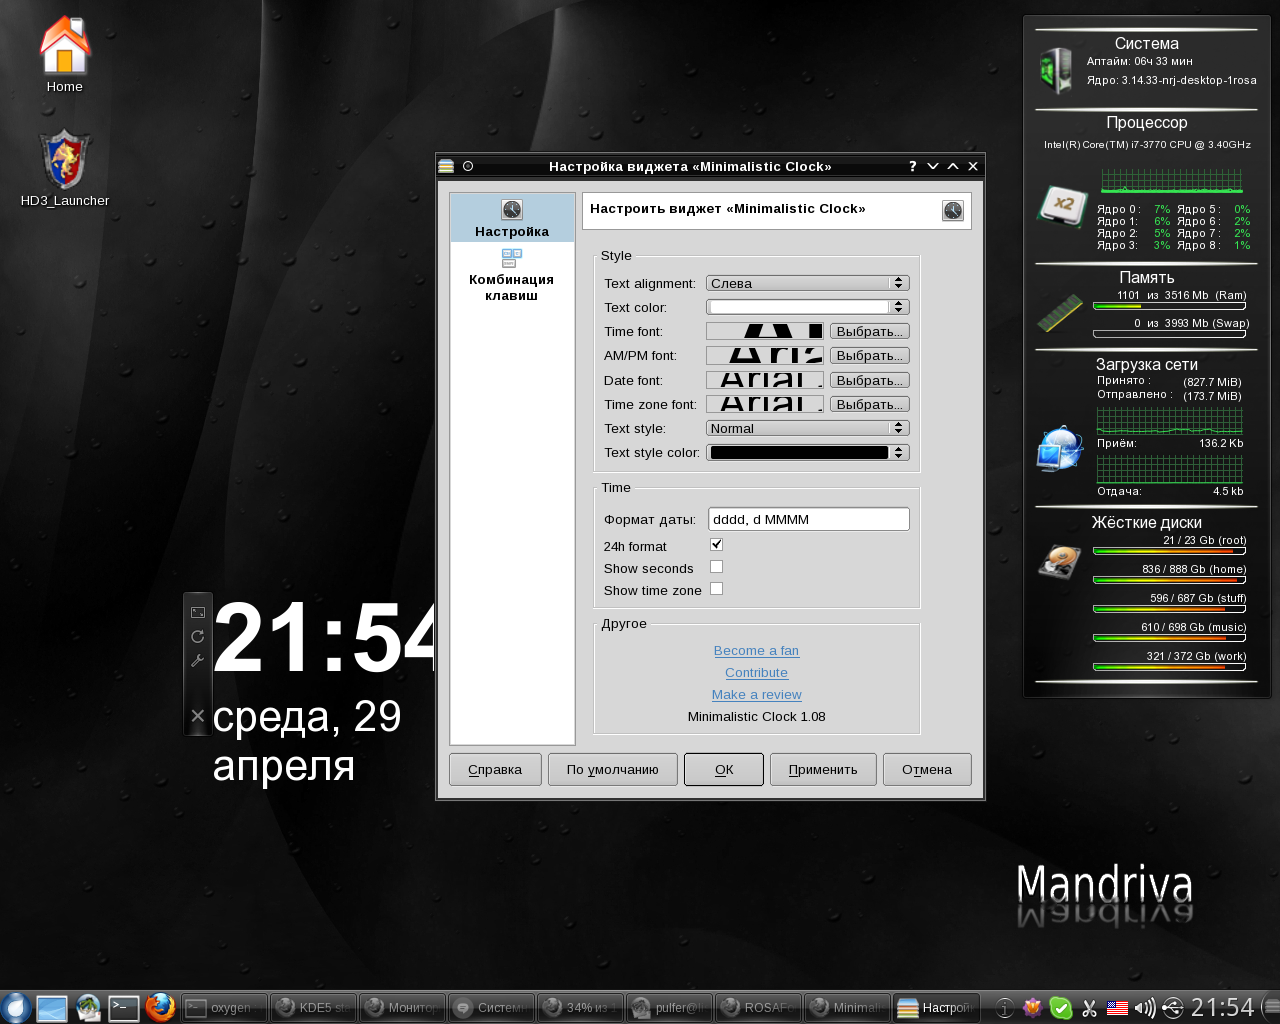Uncheck the 24h format checkbox

click(x=716, y=545)
